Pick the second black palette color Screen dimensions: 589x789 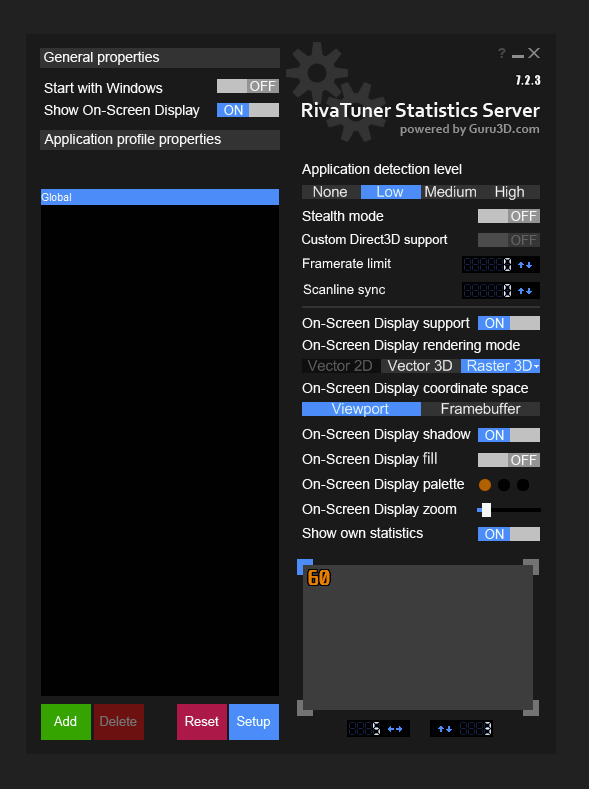[504, 485]
